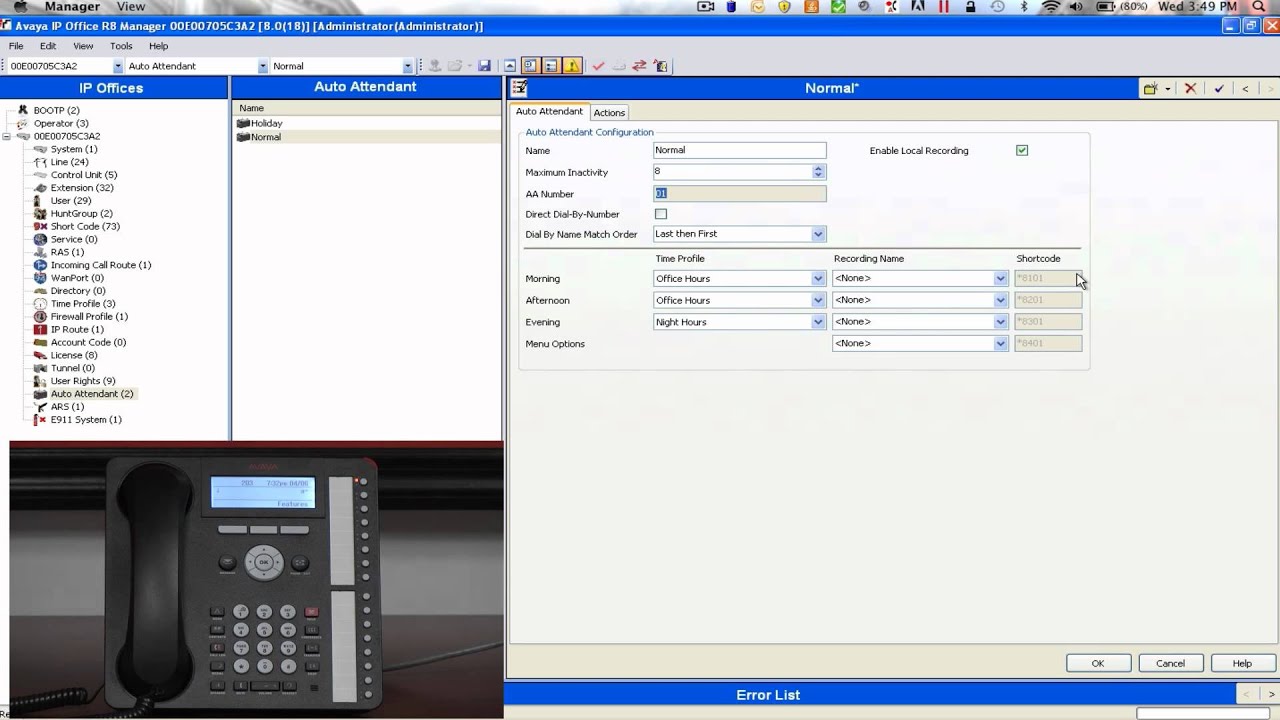Switch to the Actions tab
Image resolution: width=1280 pixels, height=720 pixels.
point(609,113)
